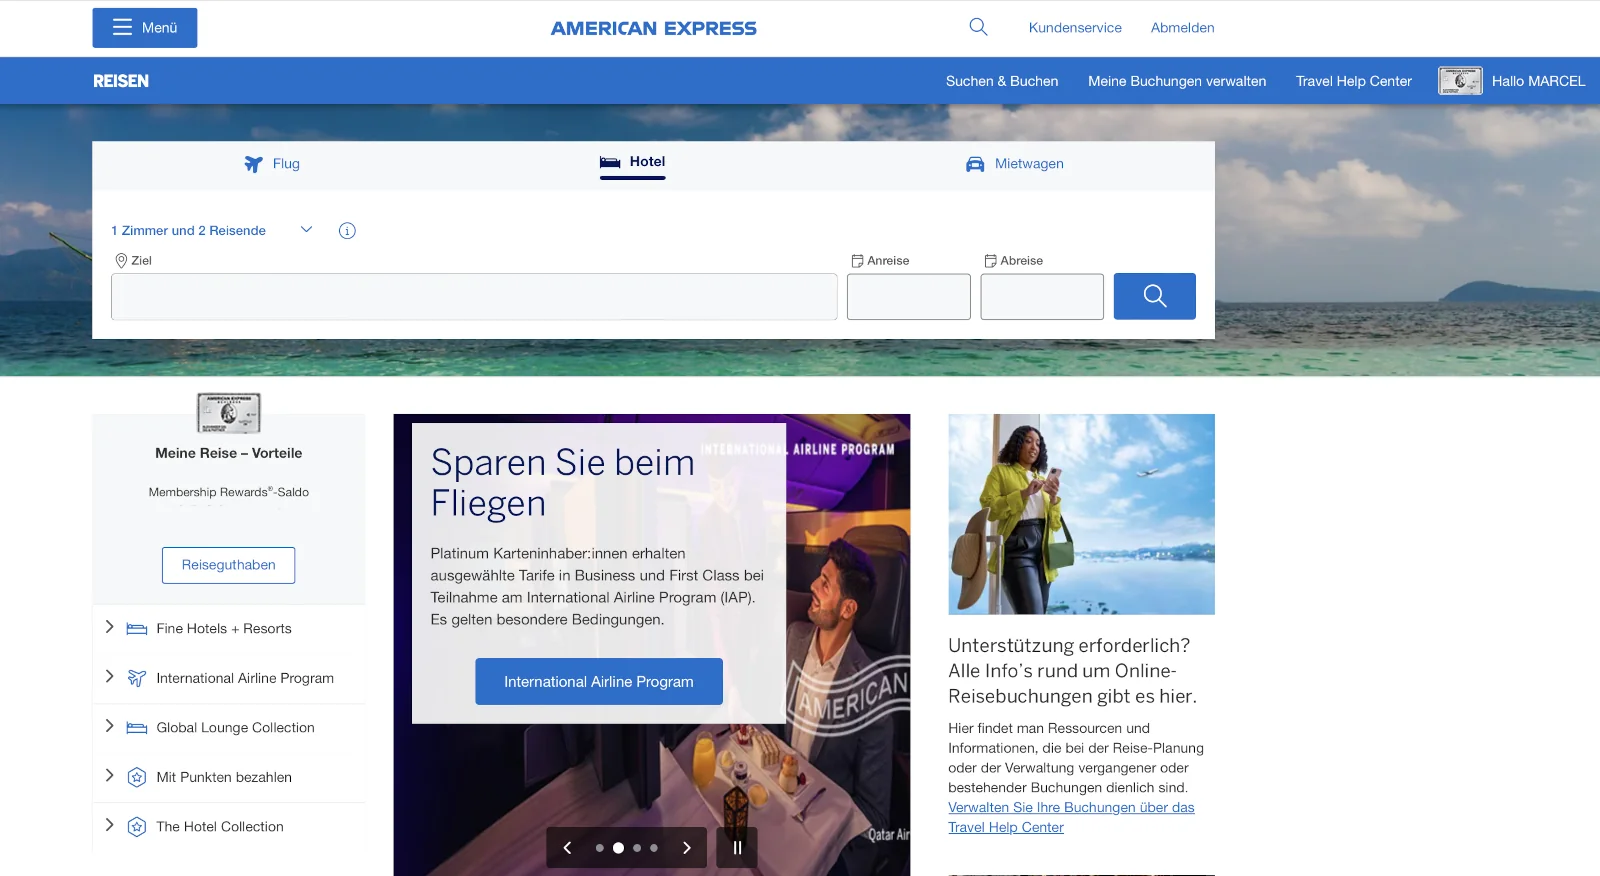Click Abmelden to log out

pos(1182,28)
